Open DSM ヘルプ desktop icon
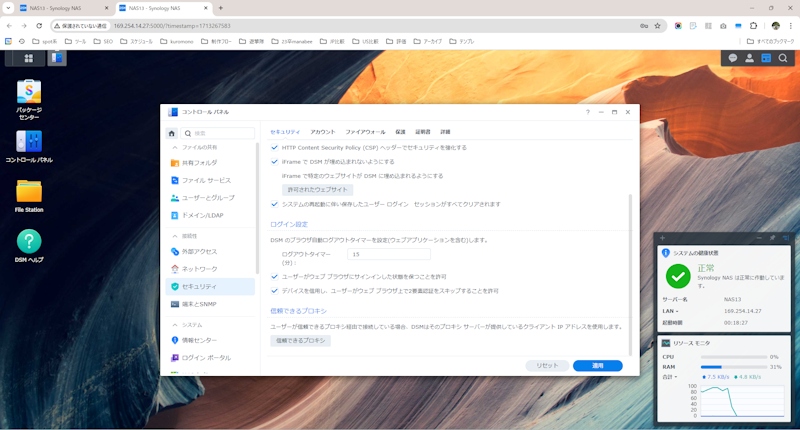Screen dimensions: 800x430 [29, 246]
